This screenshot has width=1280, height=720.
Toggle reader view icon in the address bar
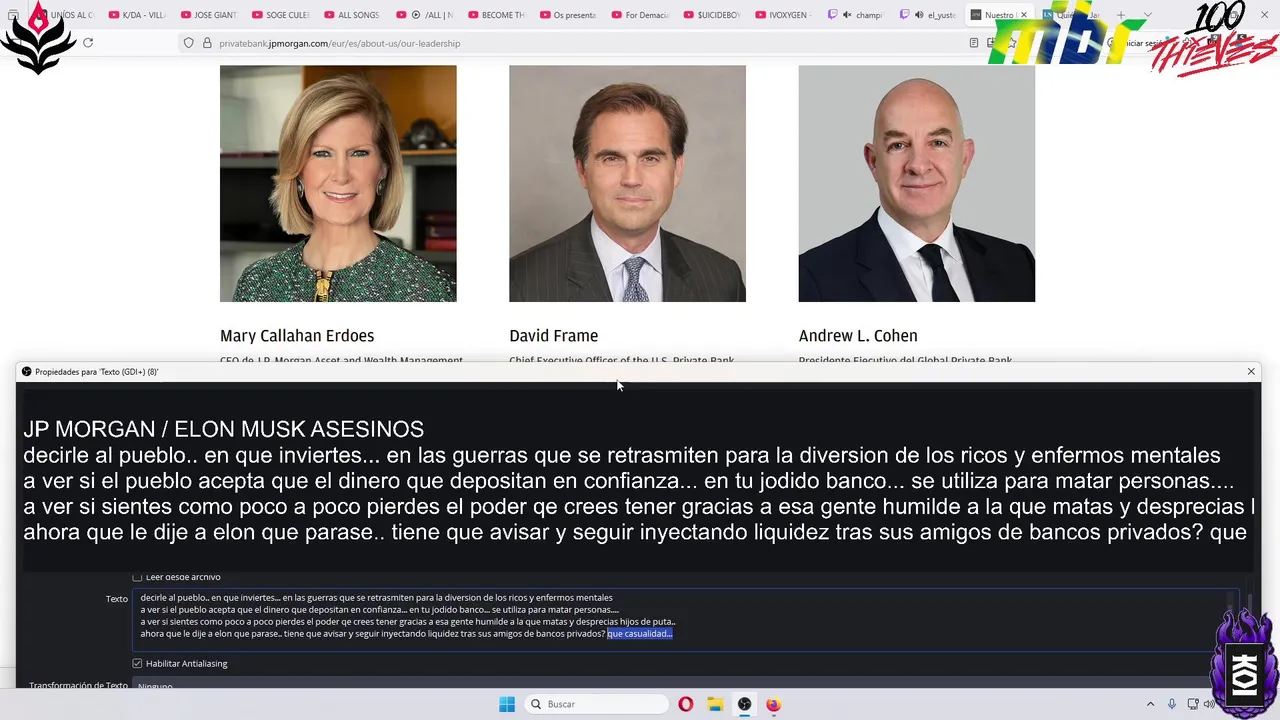(x=974, y=43)
